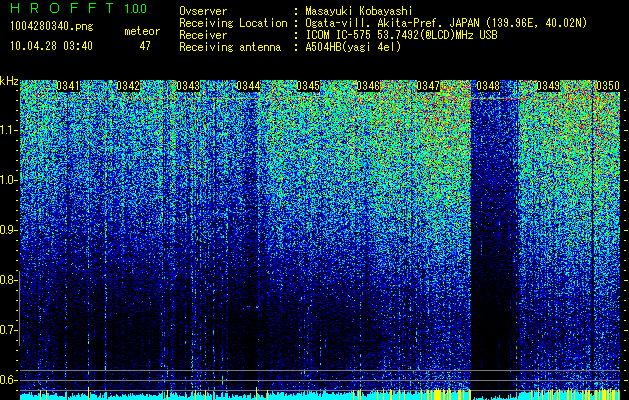Click the kHz axis unit label
629x400 pixels.
click(9, 81)
